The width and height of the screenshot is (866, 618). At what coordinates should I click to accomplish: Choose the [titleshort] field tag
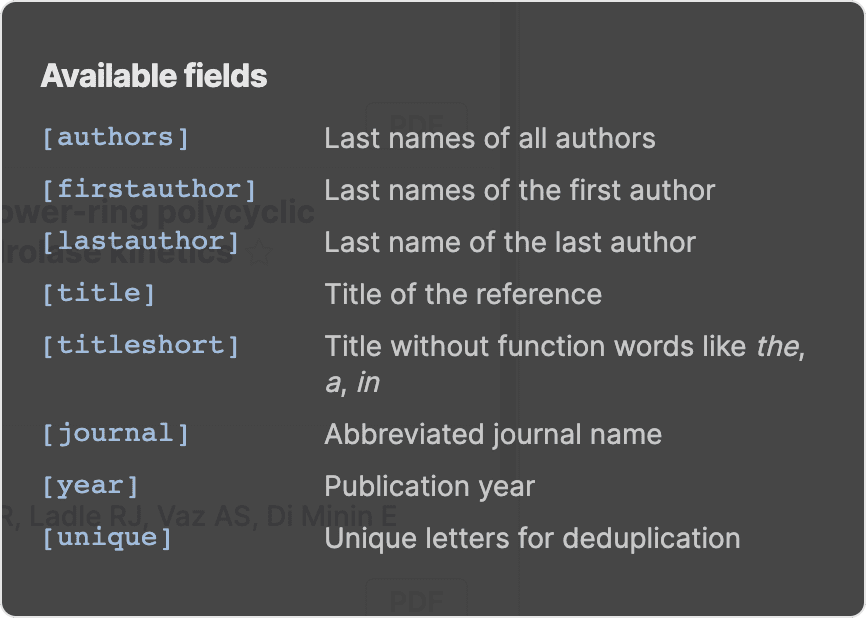140,345
